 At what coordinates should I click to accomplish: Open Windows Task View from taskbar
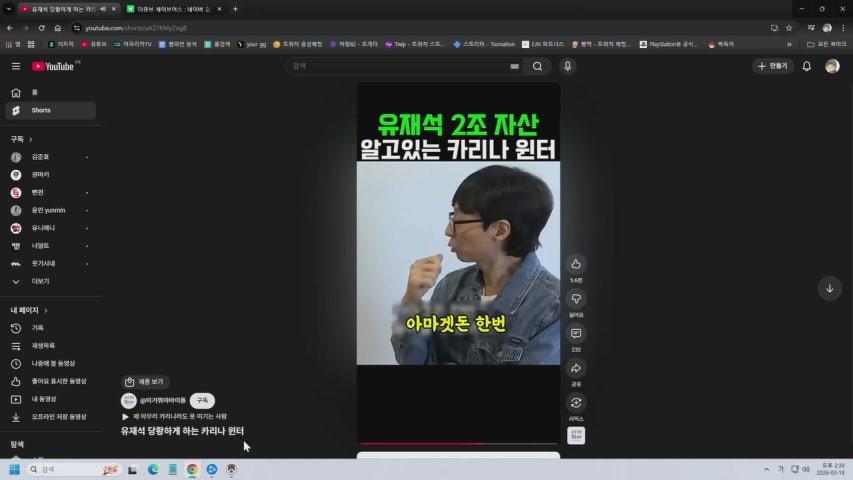tap(133, 469)
